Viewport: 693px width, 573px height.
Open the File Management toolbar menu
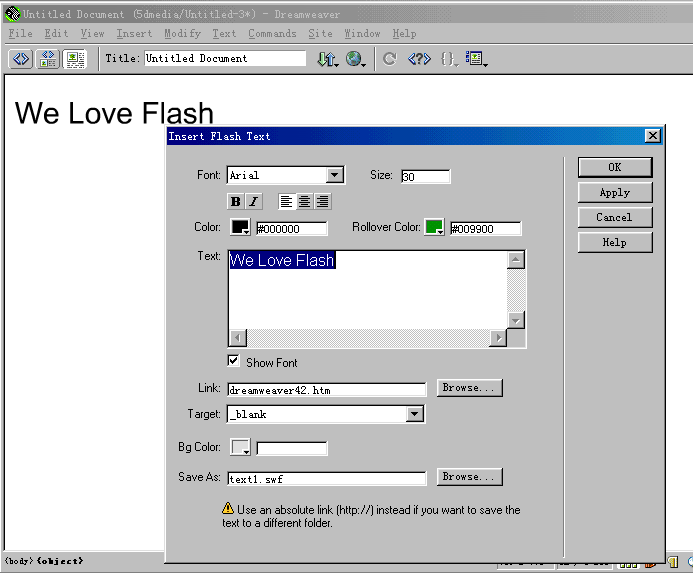[x=327, y=59]
